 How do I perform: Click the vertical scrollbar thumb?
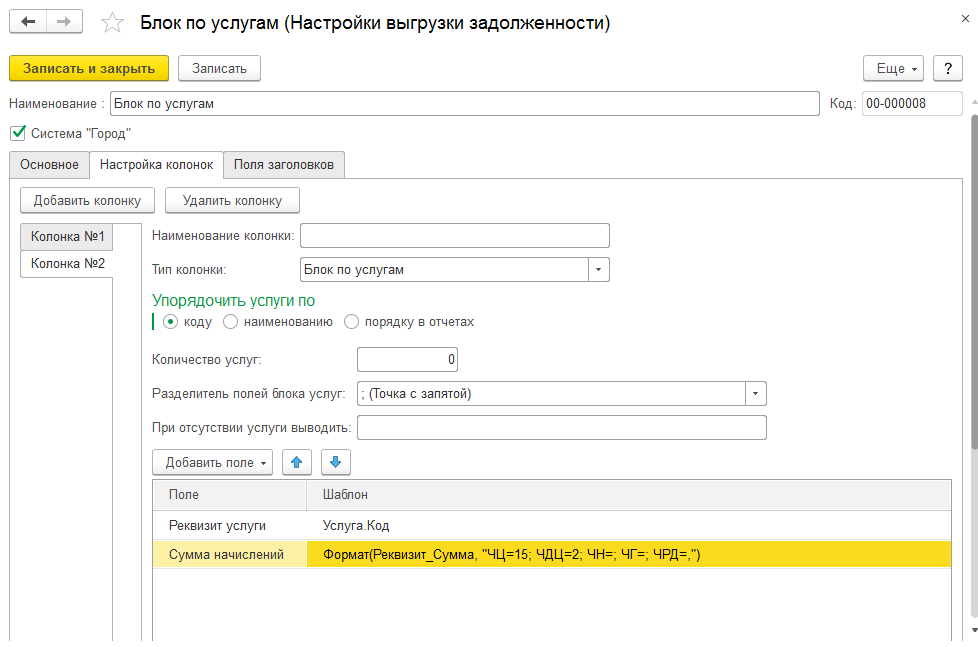pyautogui.click(x=974, y=281)
